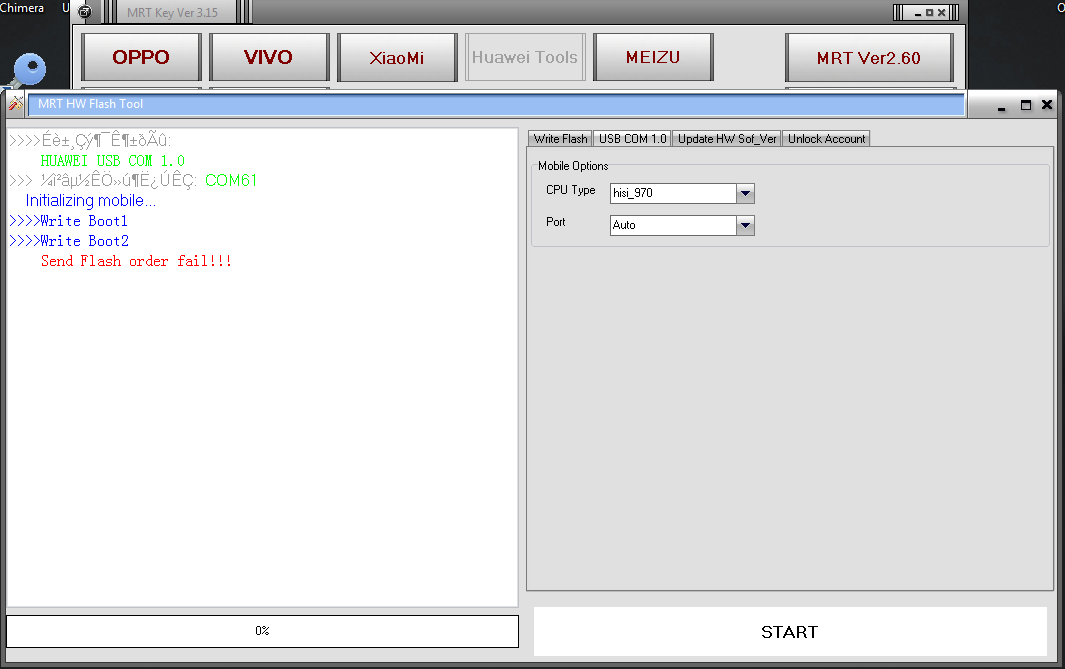1065x669 pixels.
Task: Click the MRT Ver2.60 button
Action: pyautogui.click(x=869, y=57)
